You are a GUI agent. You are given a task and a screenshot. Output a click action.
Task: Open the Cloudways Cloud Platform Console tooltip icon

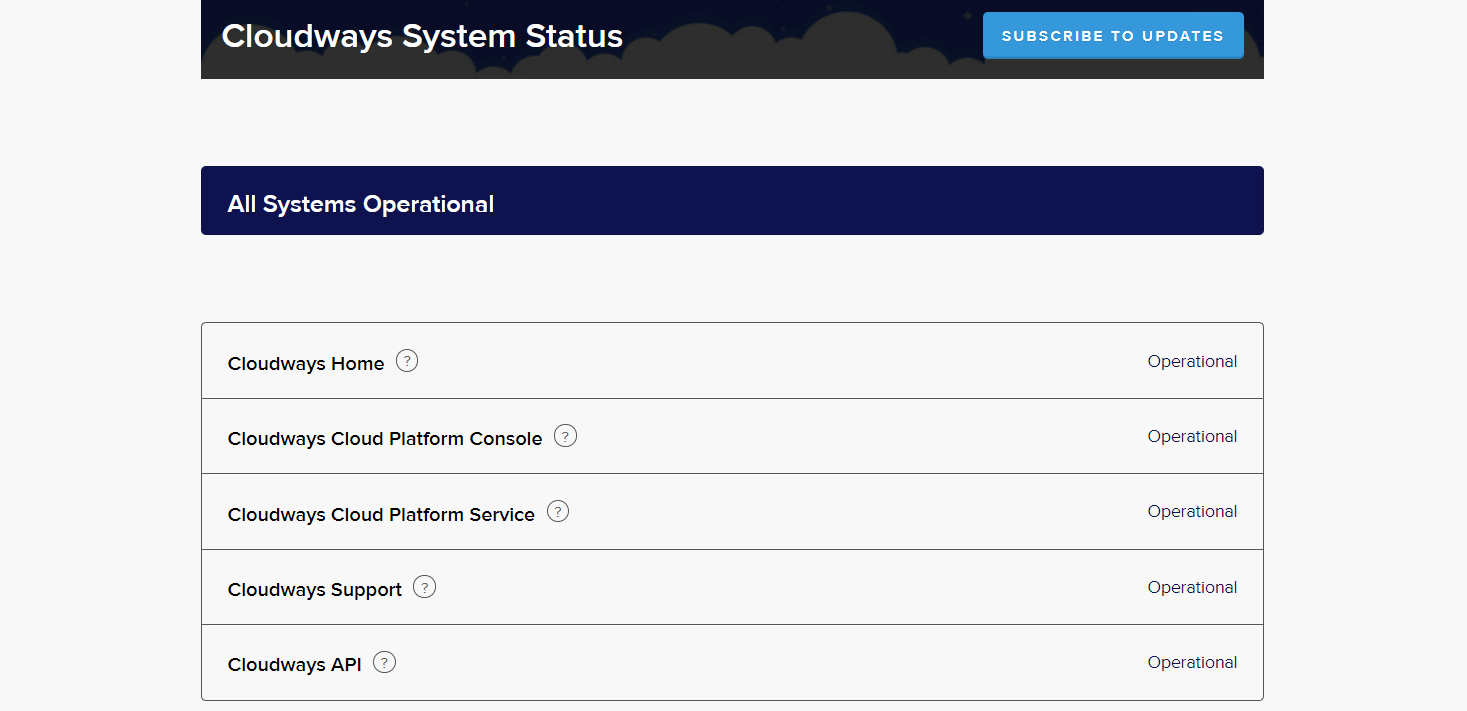[565, 436]
